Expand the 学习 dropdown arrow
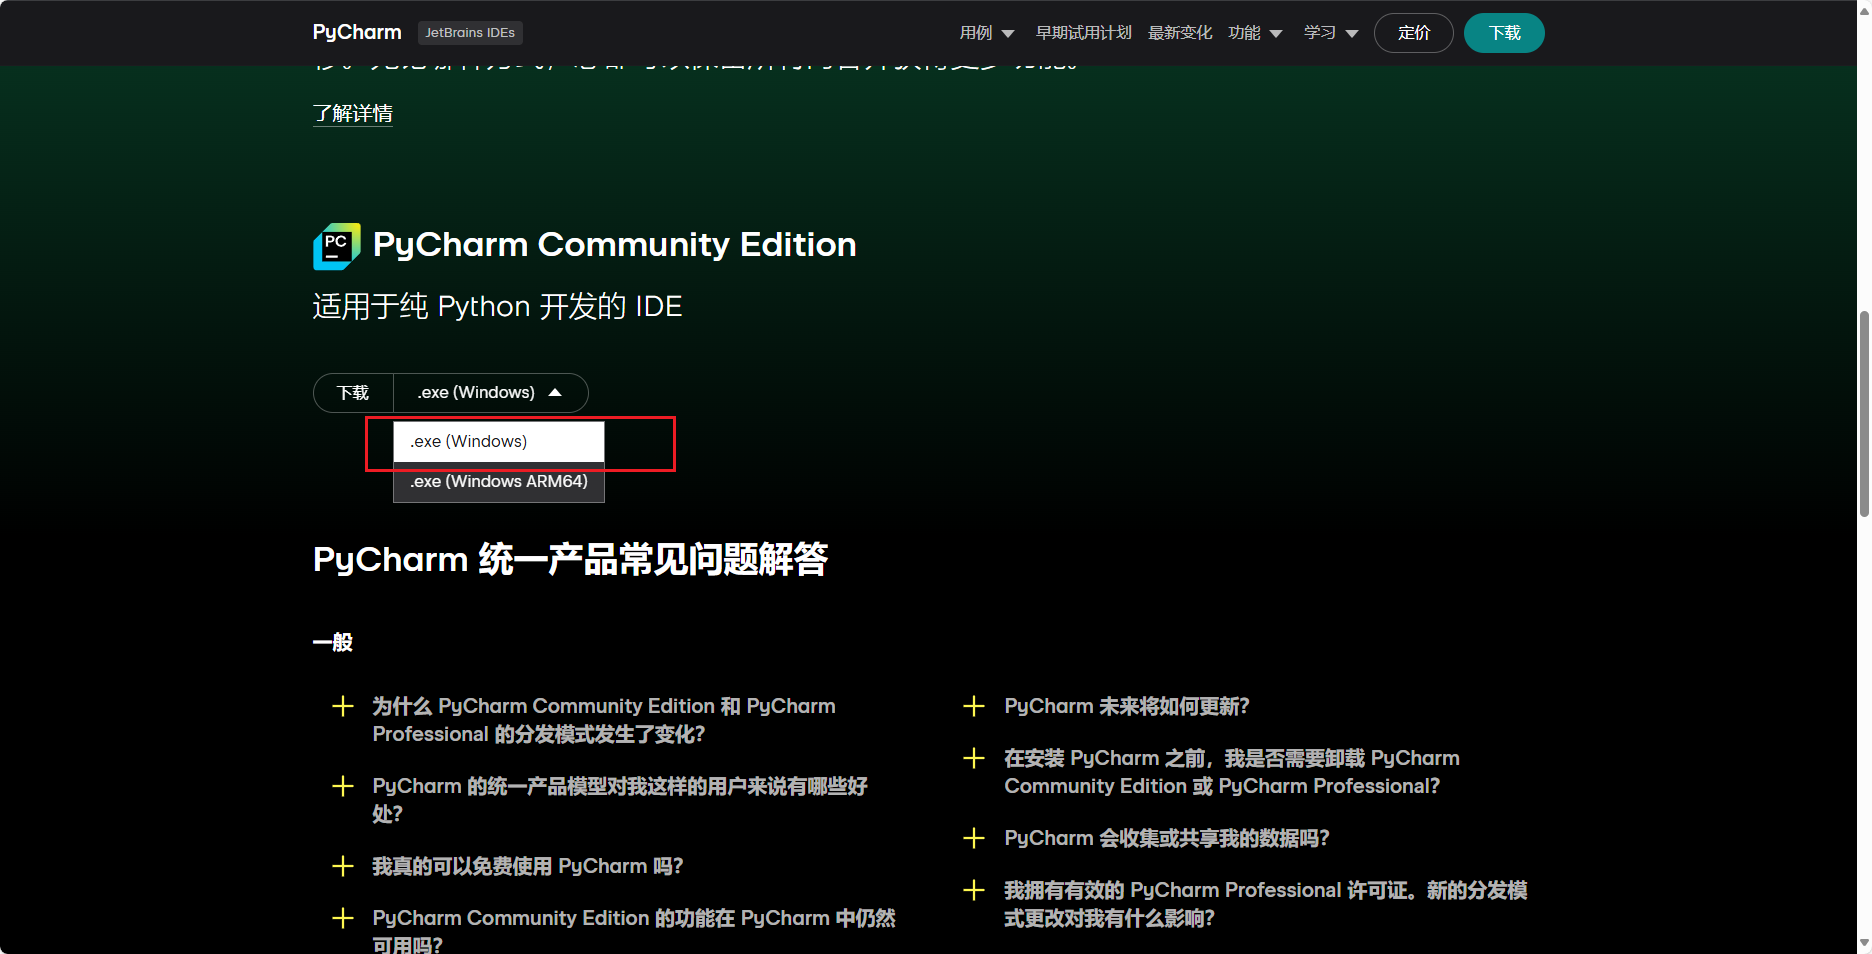 [1352, 34]
